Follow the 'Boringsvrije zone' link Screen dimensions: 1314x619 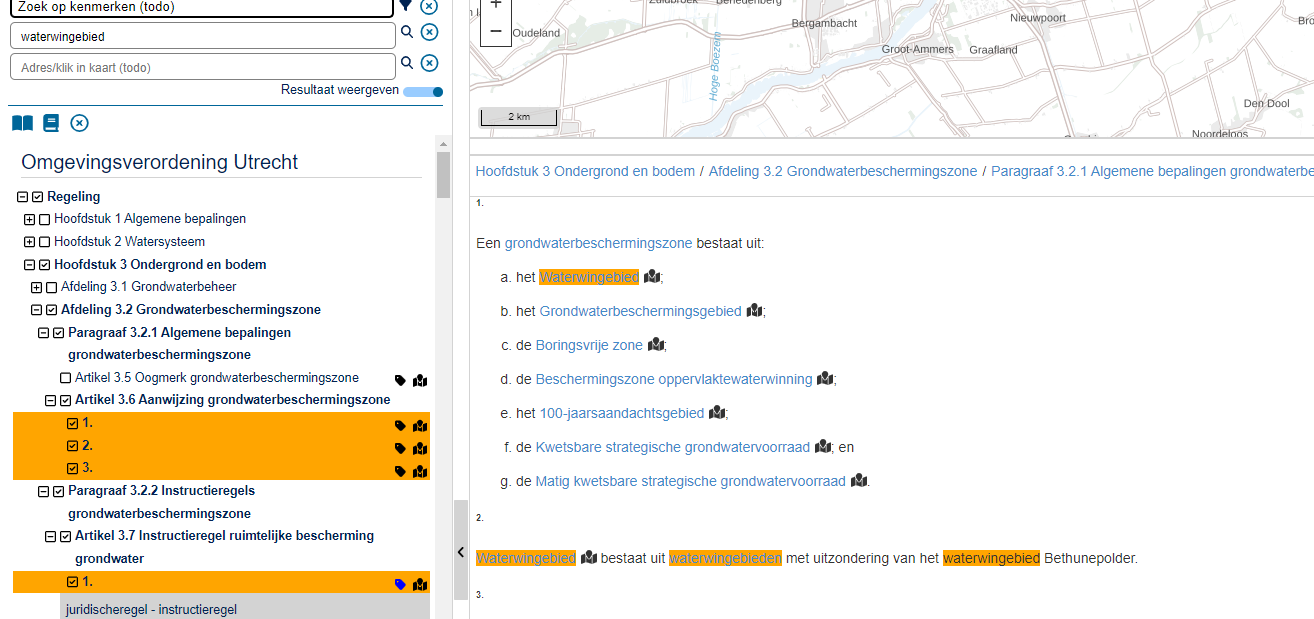pyautogui.click(x=589, y=345)
